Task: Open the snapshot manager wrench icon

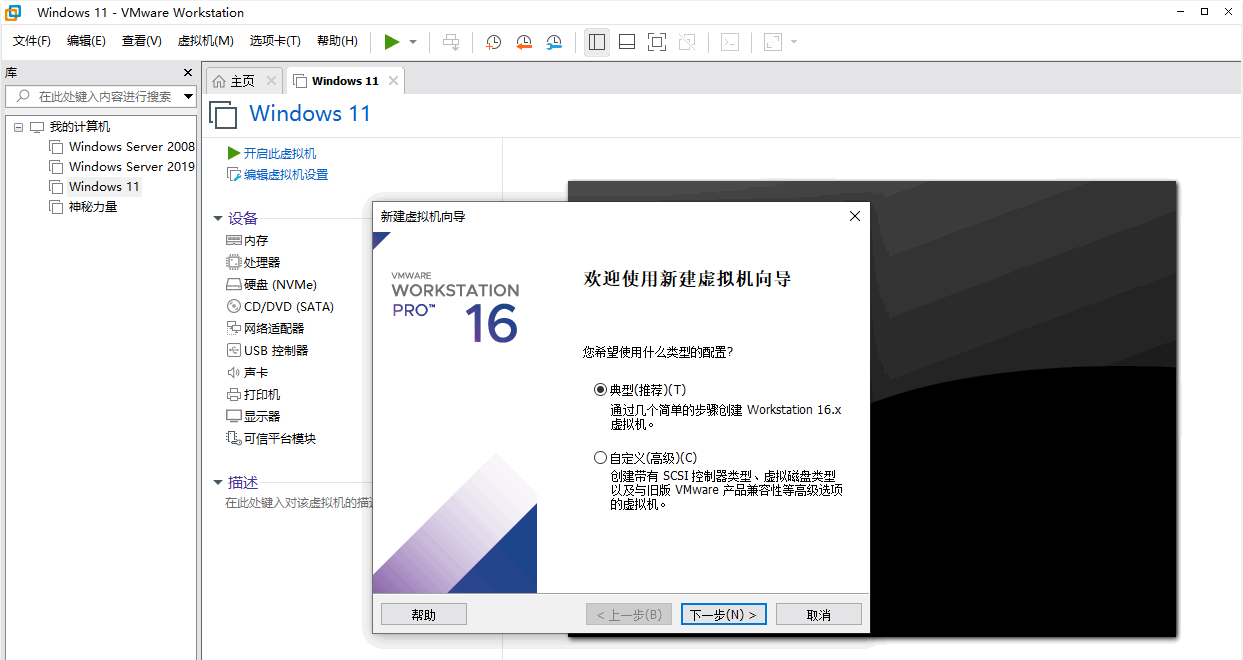Action: pyautogui.click(x=554, y=42)
